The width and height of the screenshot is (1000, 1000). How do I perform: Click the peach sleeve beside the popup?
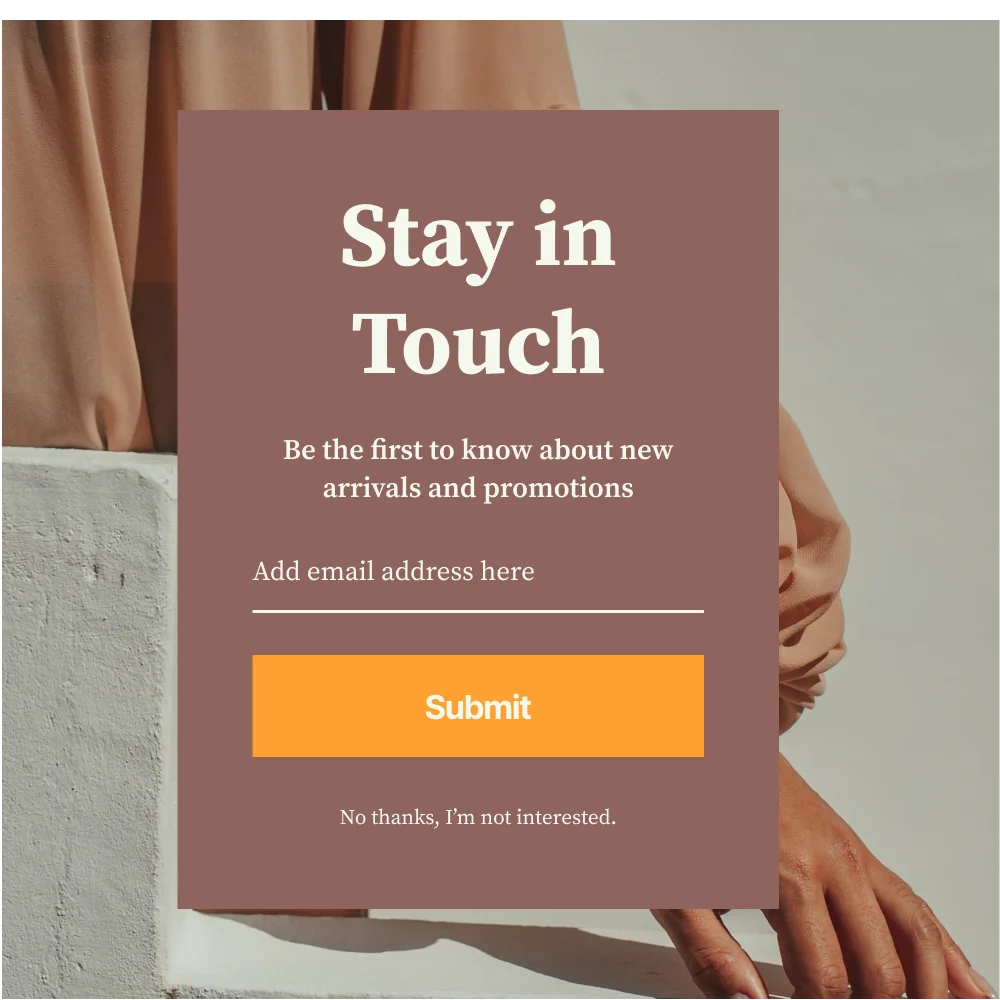(x=813, y=574)
